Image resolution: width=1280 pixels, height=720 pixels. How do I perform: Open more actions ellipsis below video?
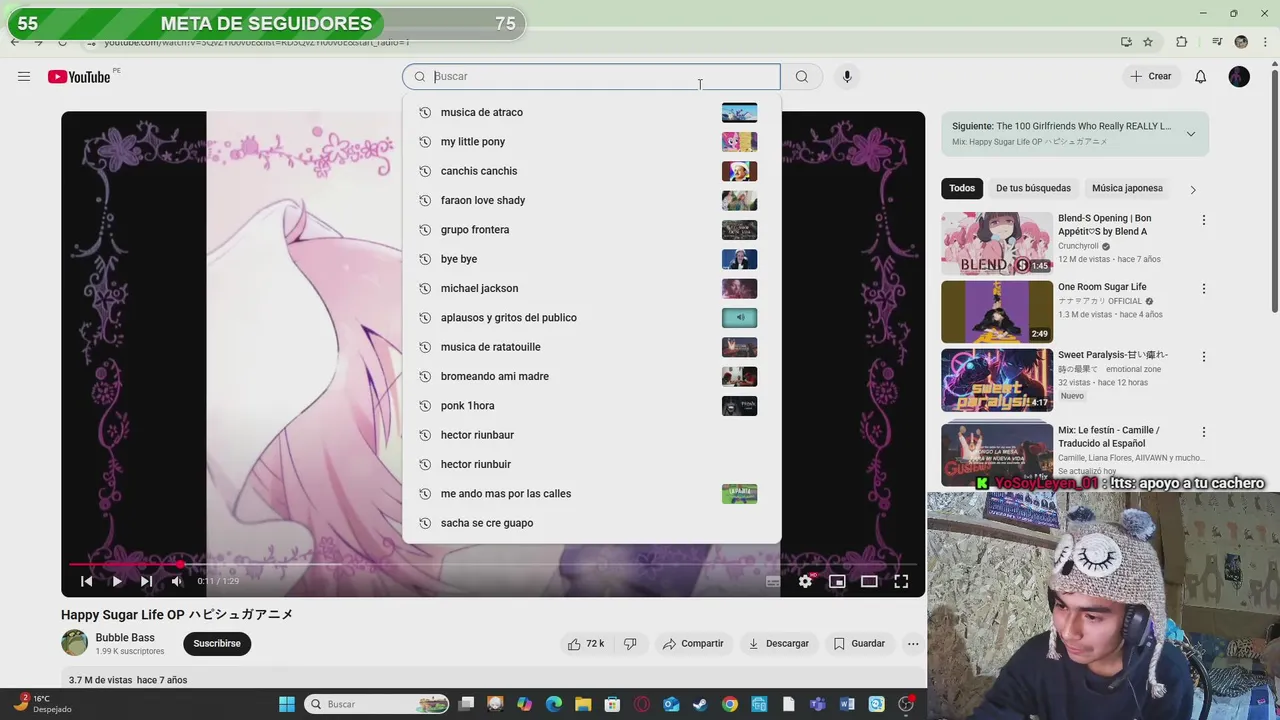tap(913, 644)
